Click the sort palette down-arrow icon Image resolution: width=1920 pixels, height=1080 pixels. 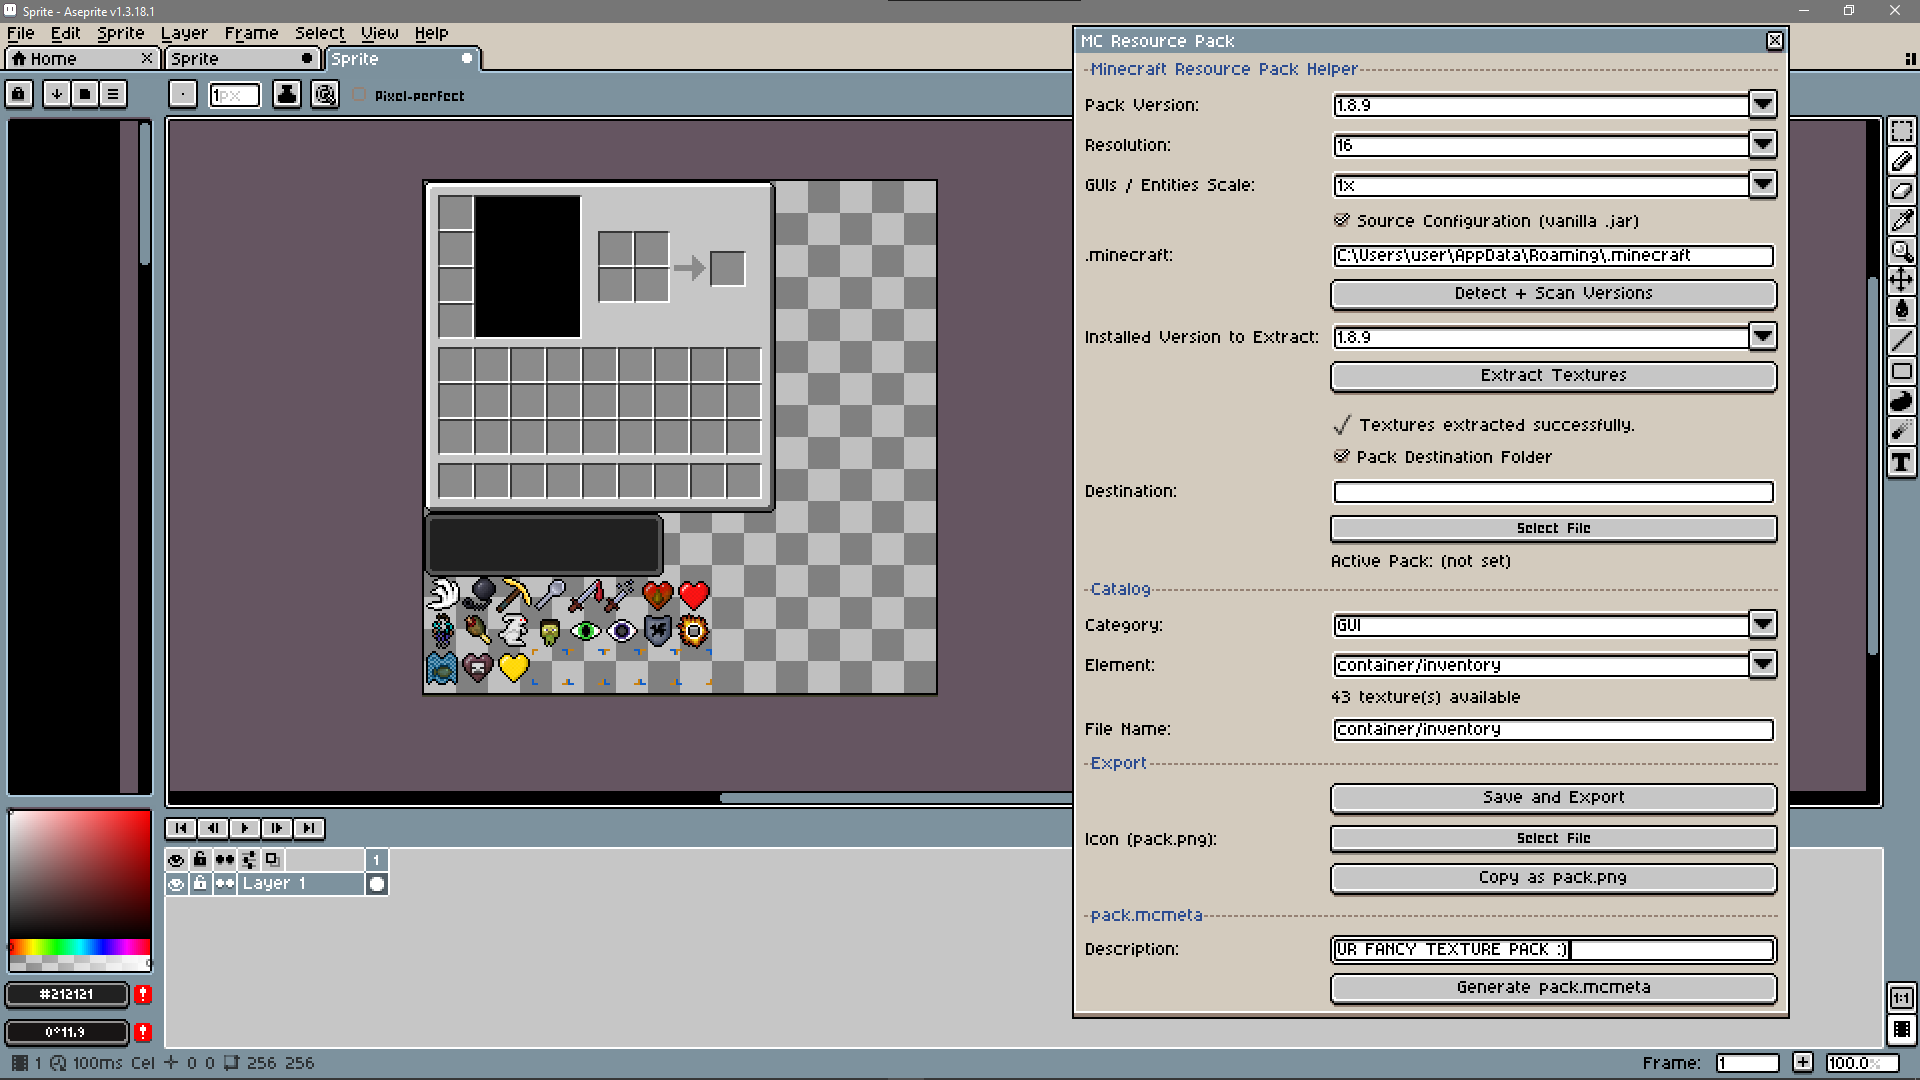click(x=57, y=94)
